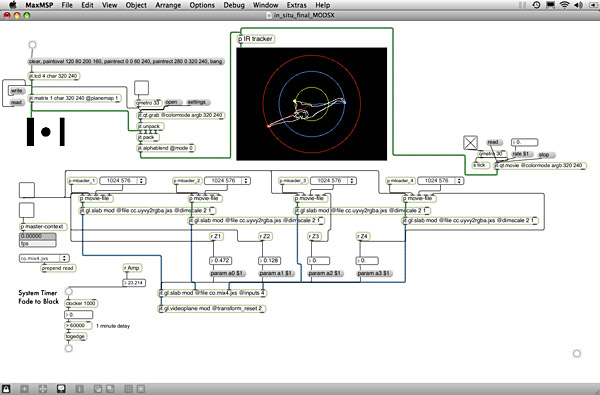This screenshot has height=395, width=600.
Task: Click the 23.214 number box under r Amp
Action: point(134,283)
